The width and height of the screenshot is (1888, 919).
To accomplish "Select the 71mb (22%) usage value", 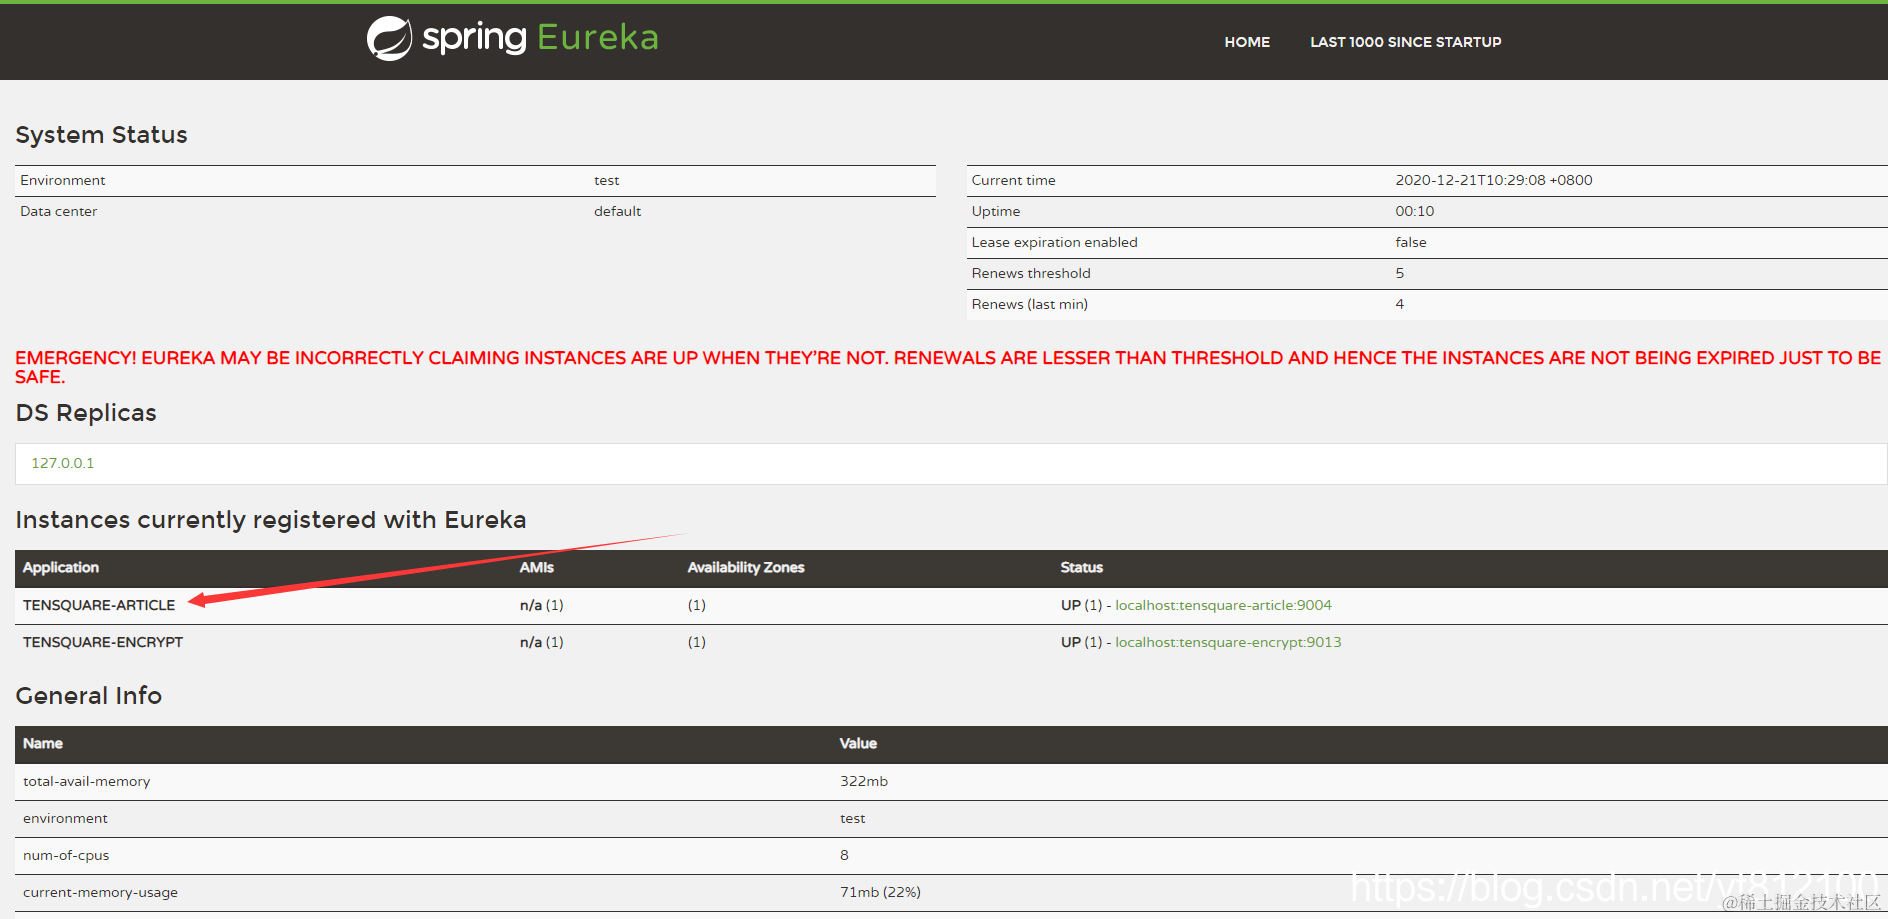I will pyautogui.click(x=880, y=892).
